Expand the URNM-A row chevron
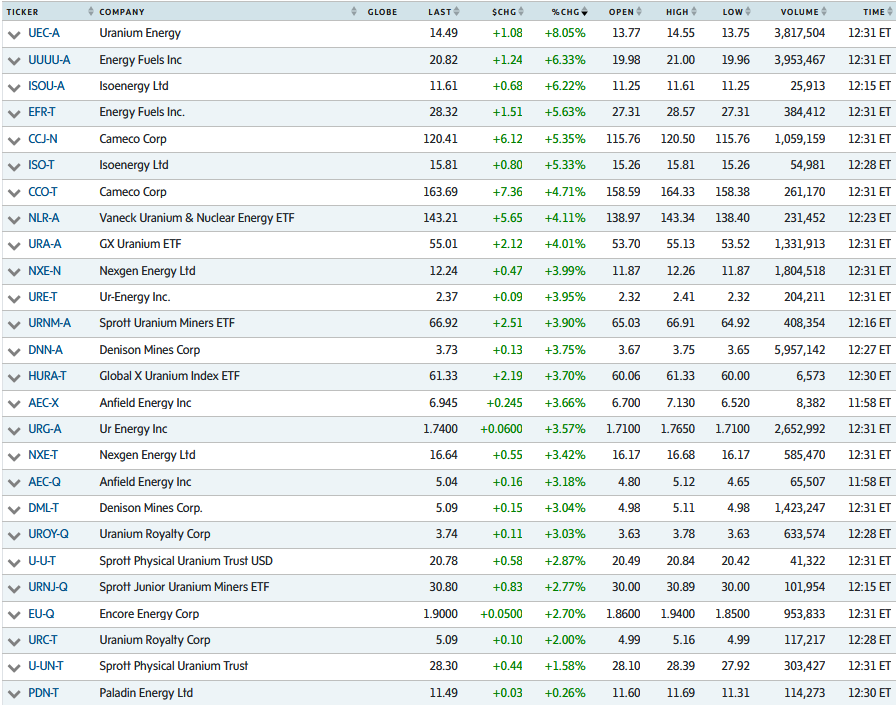 [14, 325]
